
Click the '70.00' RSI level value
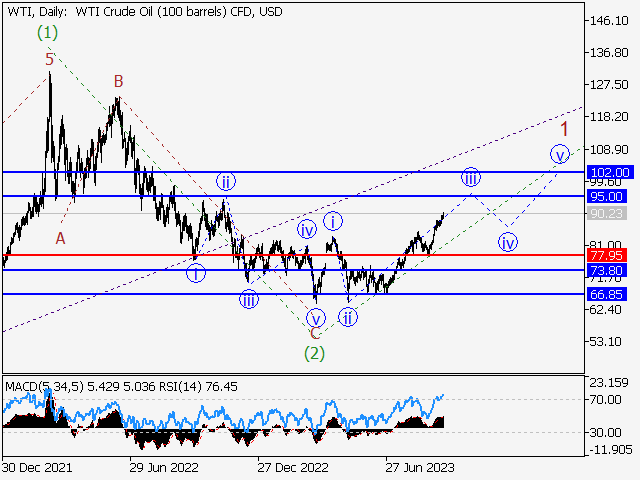point(606,399)
